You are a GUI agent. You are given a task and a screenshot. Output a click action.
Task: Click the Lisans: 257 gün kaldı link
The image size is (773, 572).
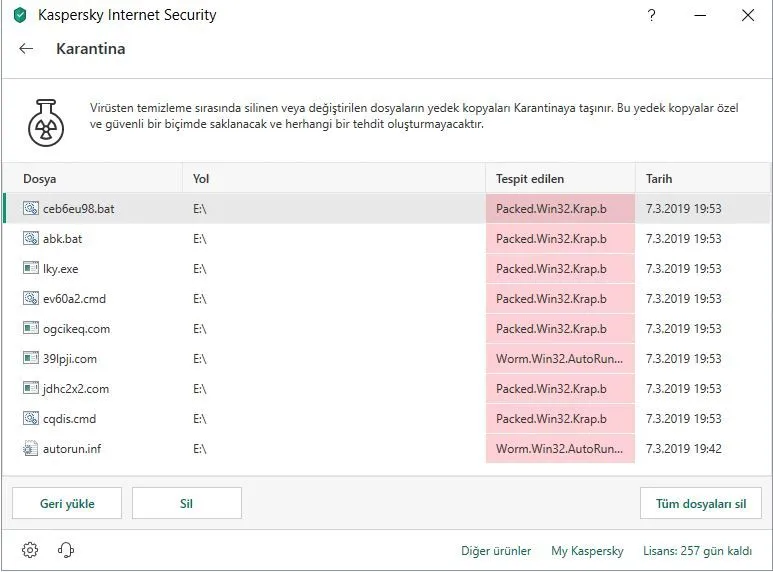[697, 551]
